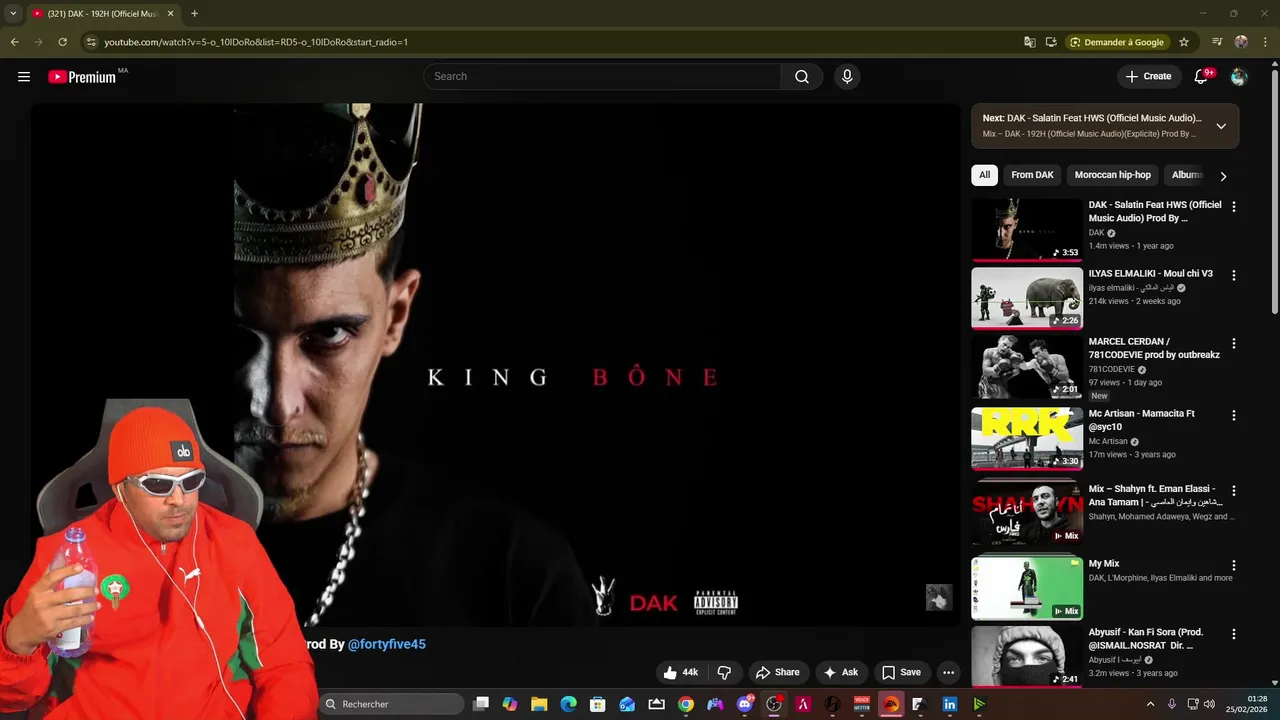
Task: Open options for MARCEL CERDAN video
Action: 1233,343
